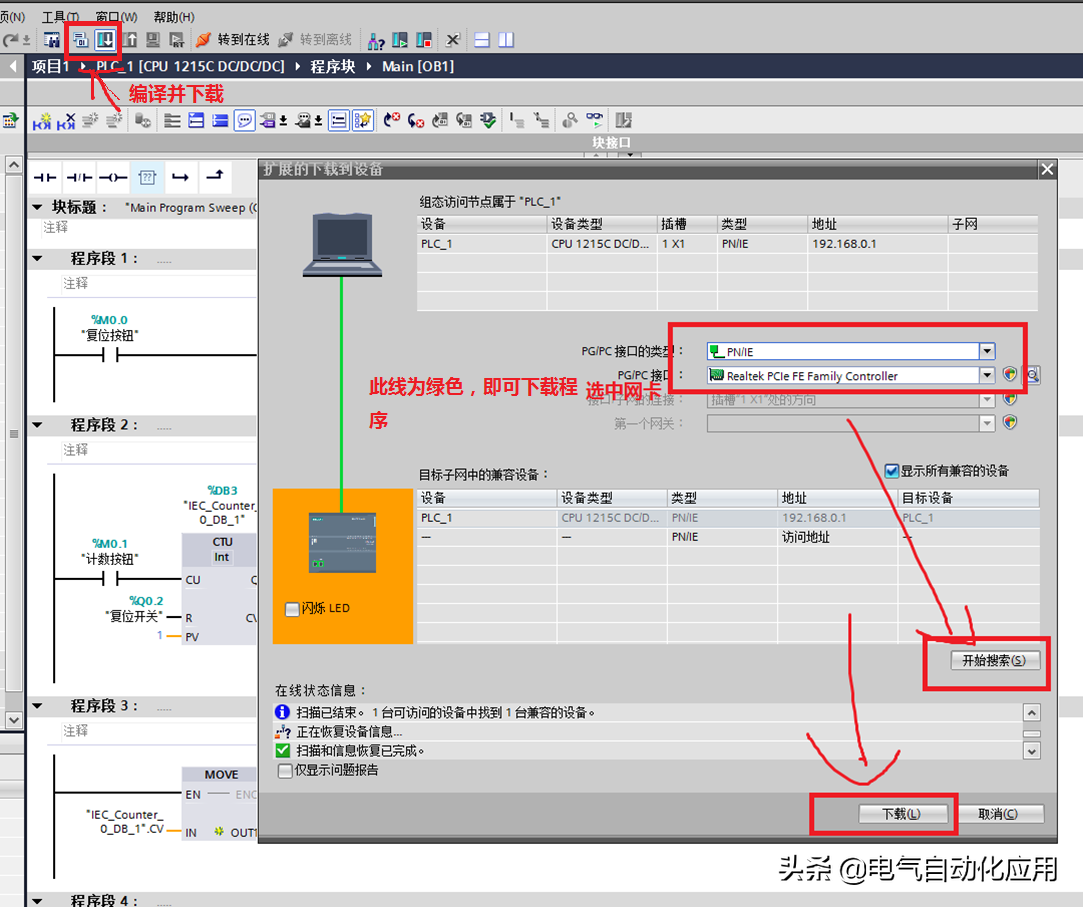Open the subnet connection slot dropdown
This screenshot has height=907, width=1083.
(987, 399)
